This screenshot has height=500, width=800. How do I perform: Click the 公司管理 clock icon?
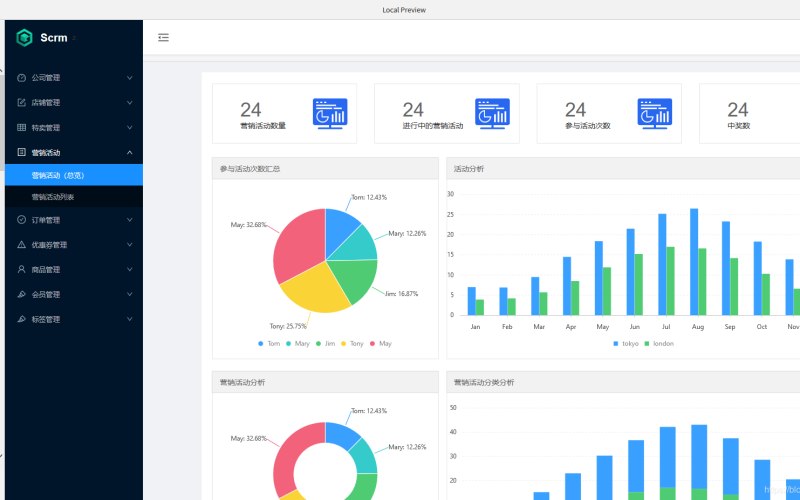point(21,78)
